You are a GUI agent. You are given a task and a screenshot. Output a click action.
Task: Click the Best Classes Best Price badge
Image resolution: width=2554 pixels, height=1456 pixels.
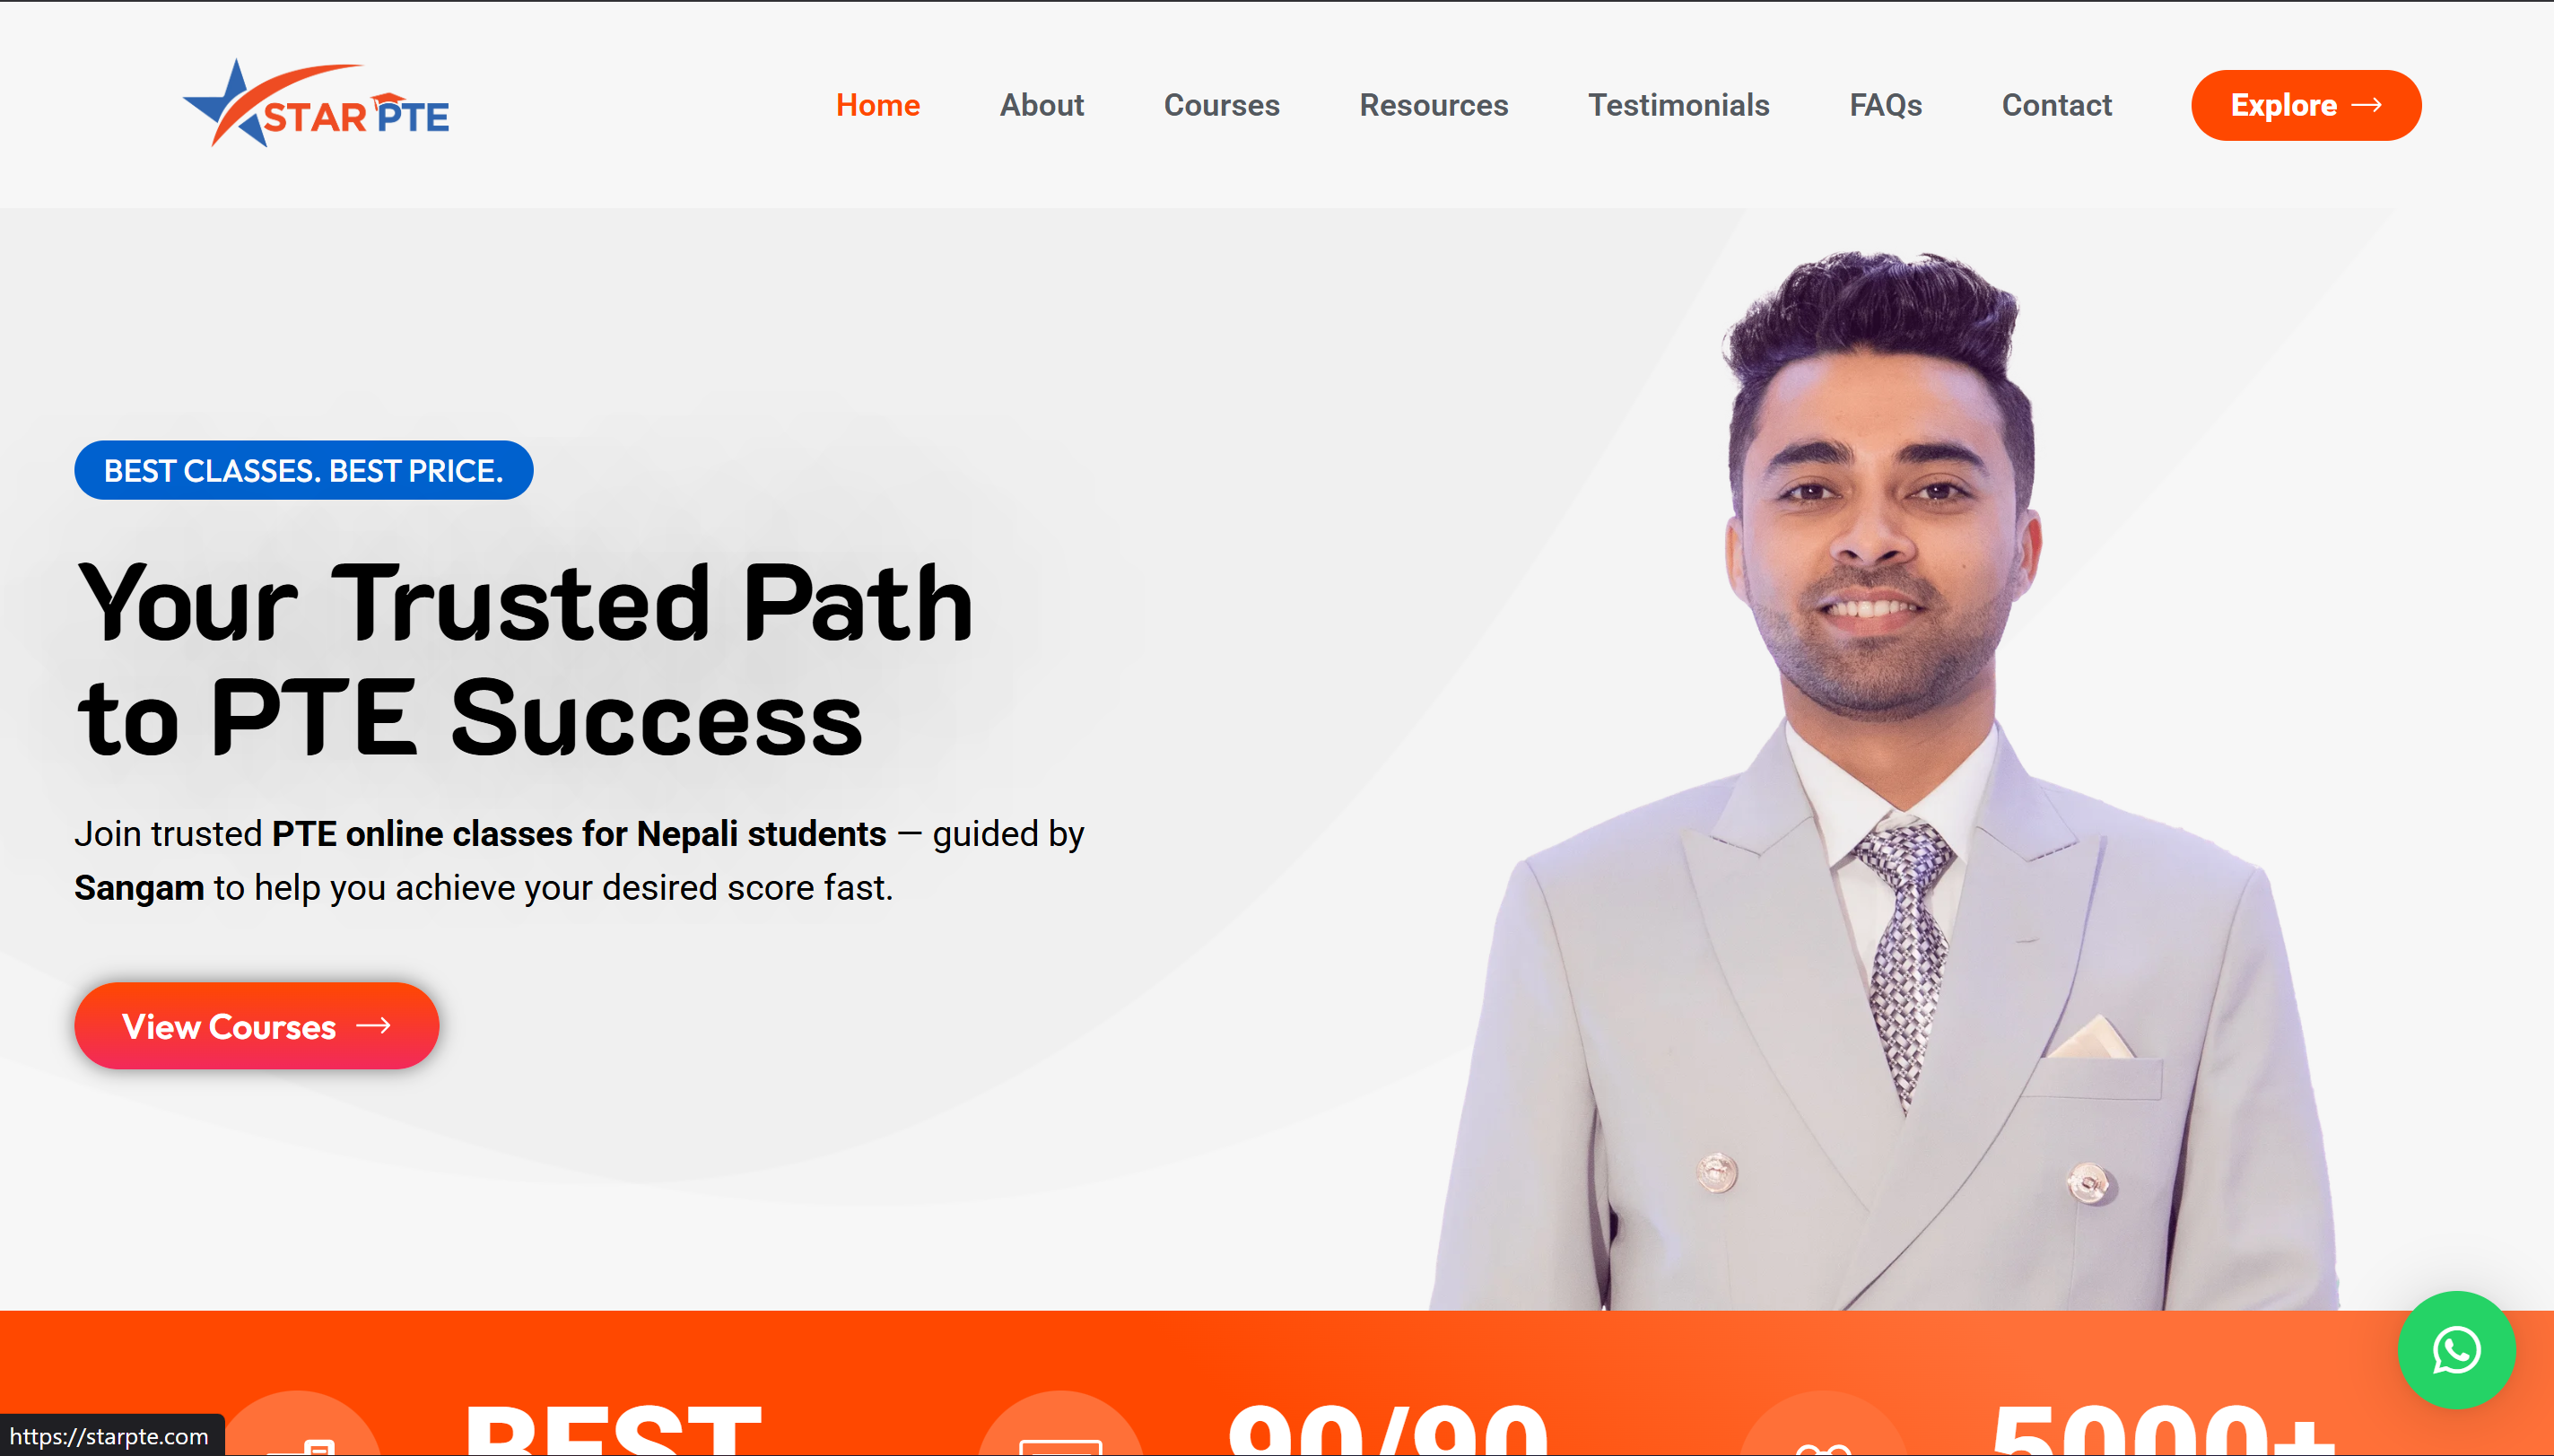point(304,470)
